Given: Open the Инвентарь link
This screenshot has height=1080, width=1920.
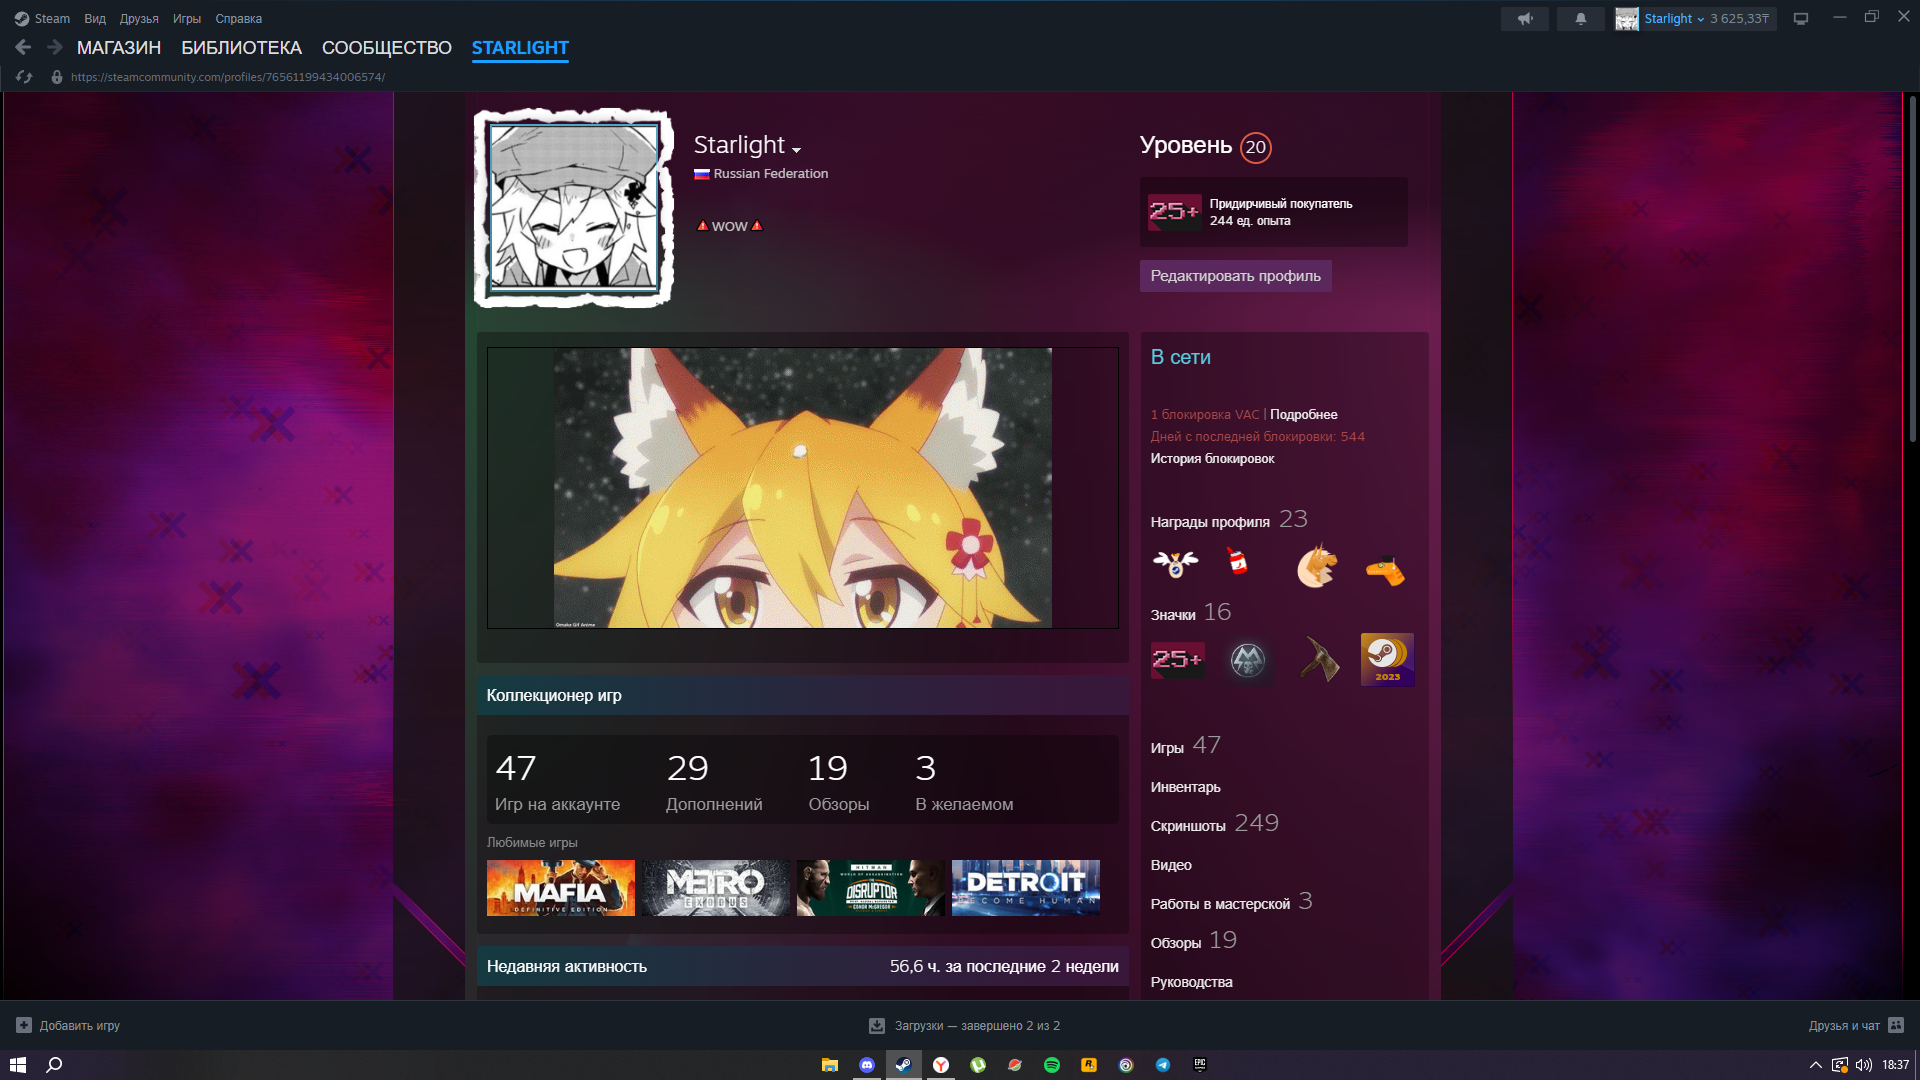Looking at the screenshot, I should [x=1185, y=787].
